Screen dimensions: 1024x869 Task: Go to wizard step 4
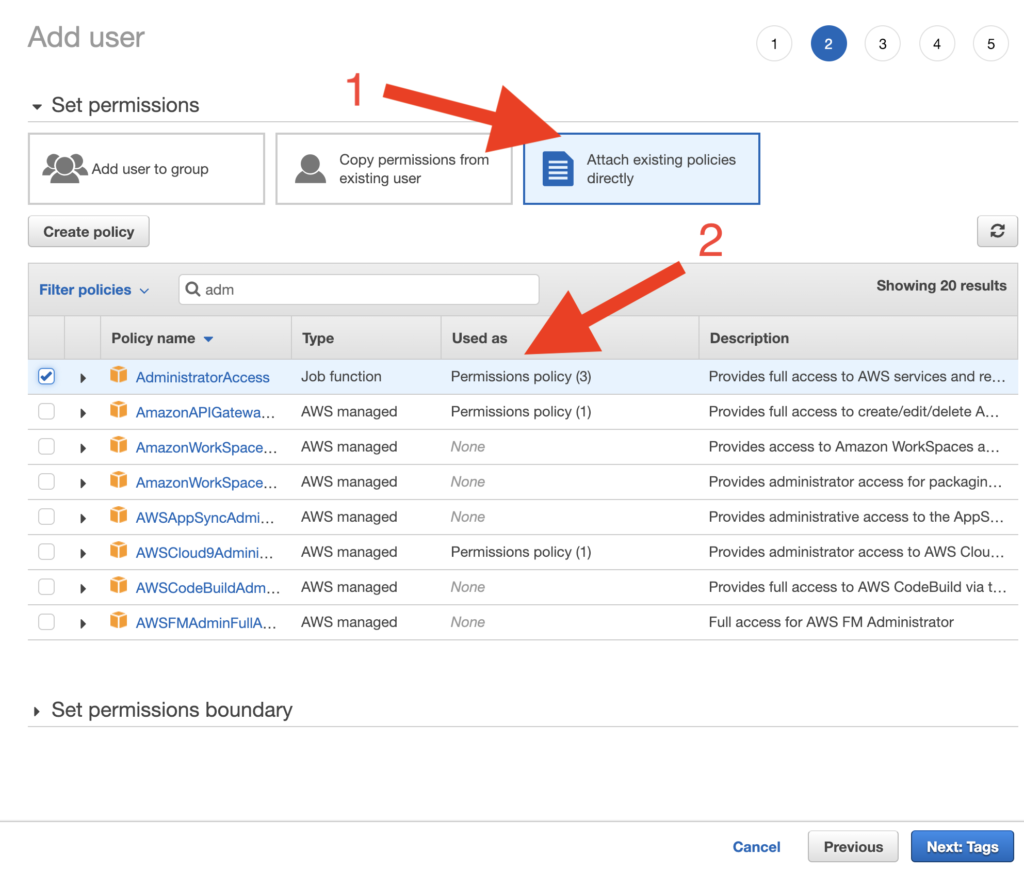936,44
